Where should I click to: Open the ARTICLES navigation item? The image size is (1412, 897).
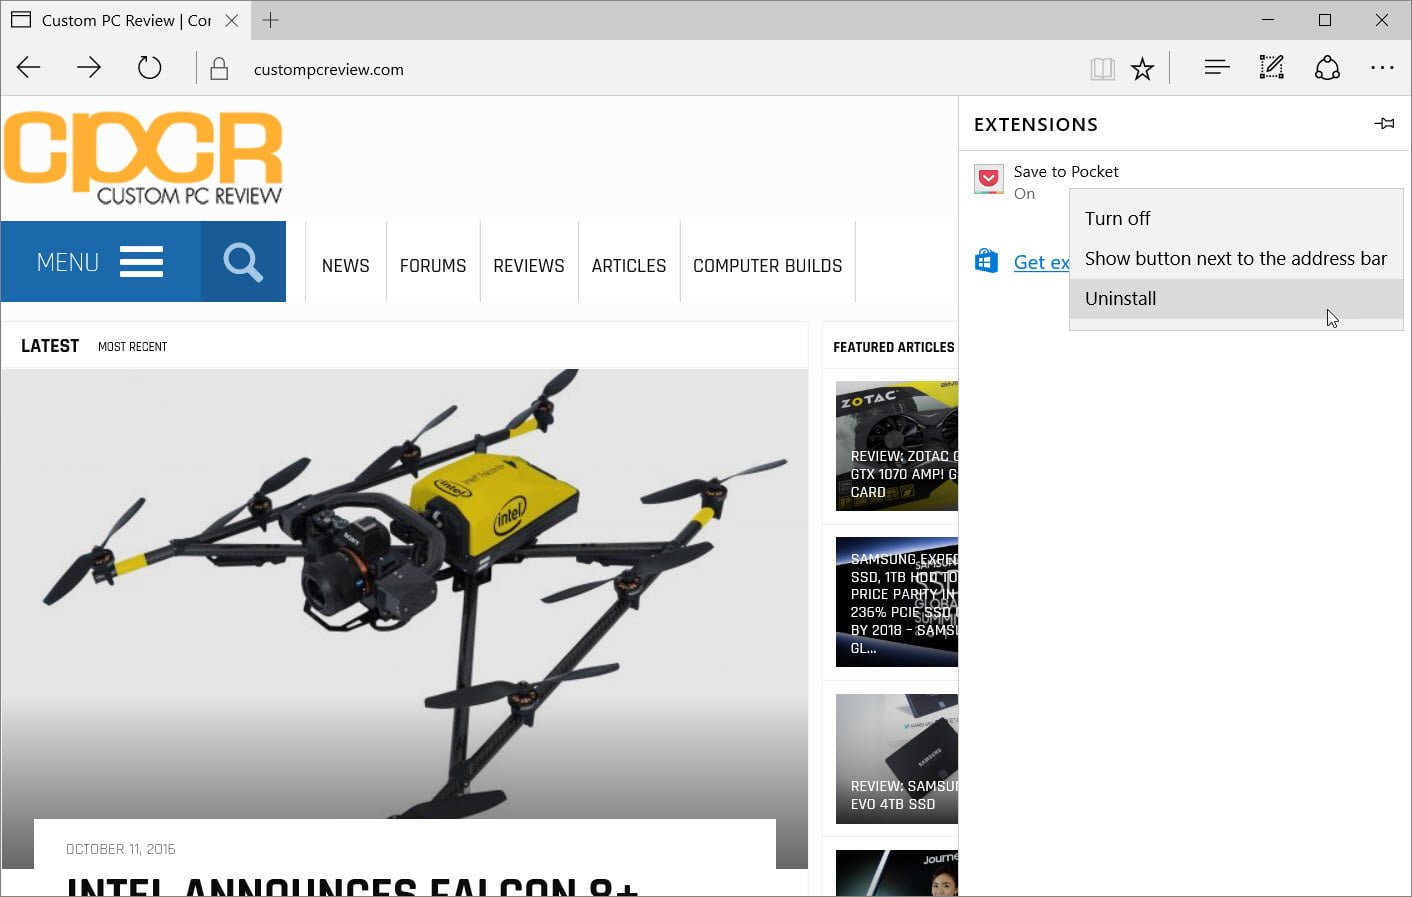click(629, 265)
